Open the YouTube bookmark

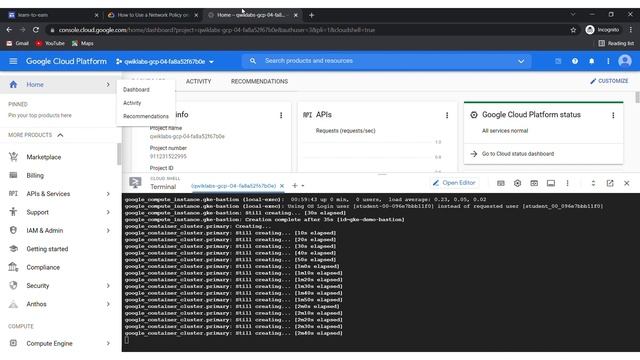click(x=50, y=43)
